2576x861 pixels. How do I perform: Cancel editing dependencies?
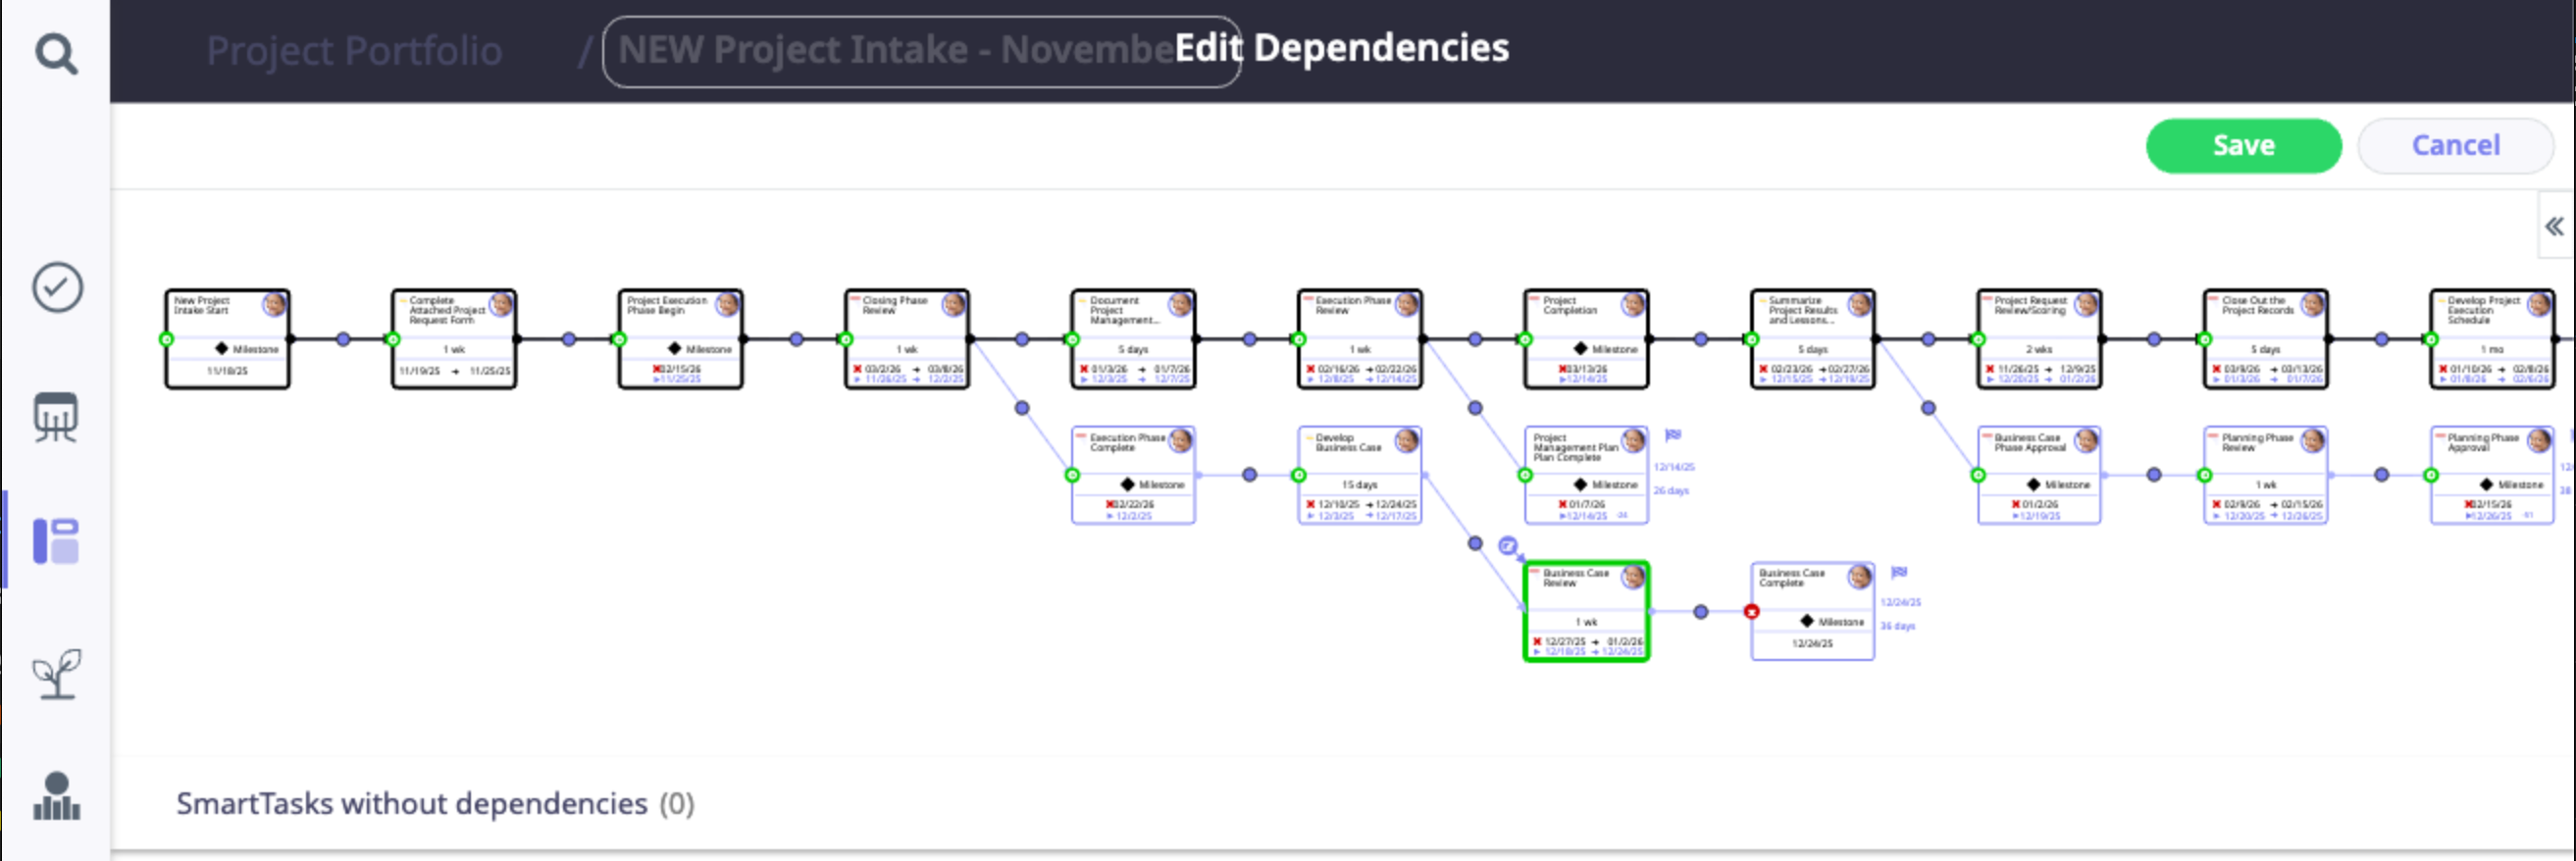pyautogui.click(x=2455, y=146)
